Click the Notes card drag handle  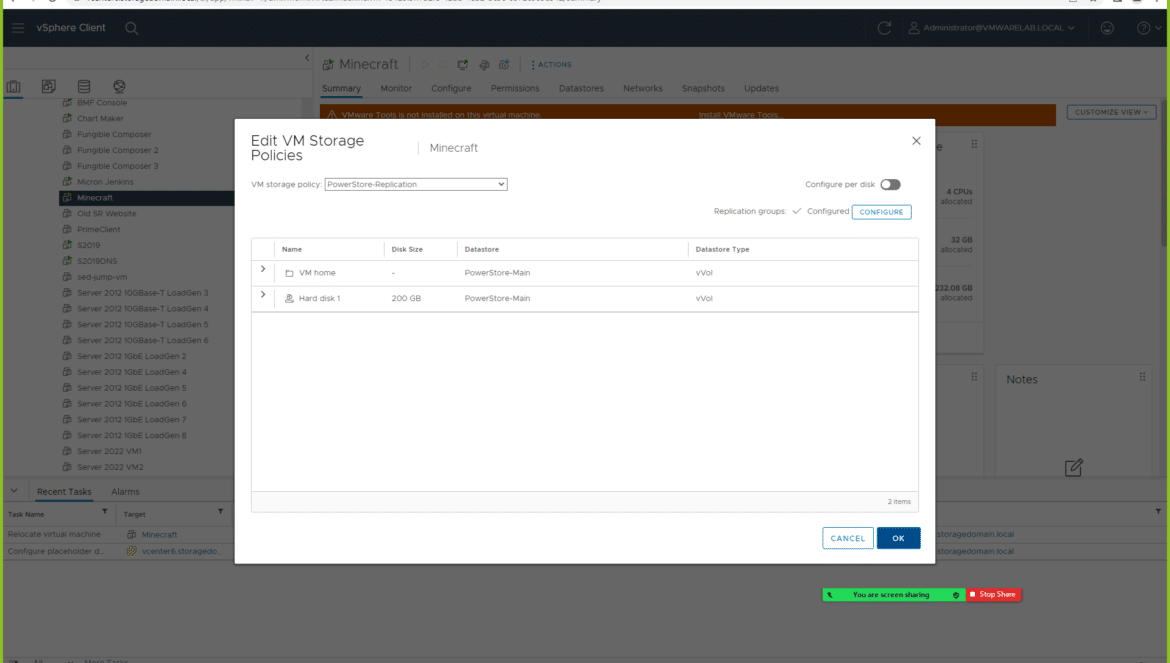[x=1142, y=377]
